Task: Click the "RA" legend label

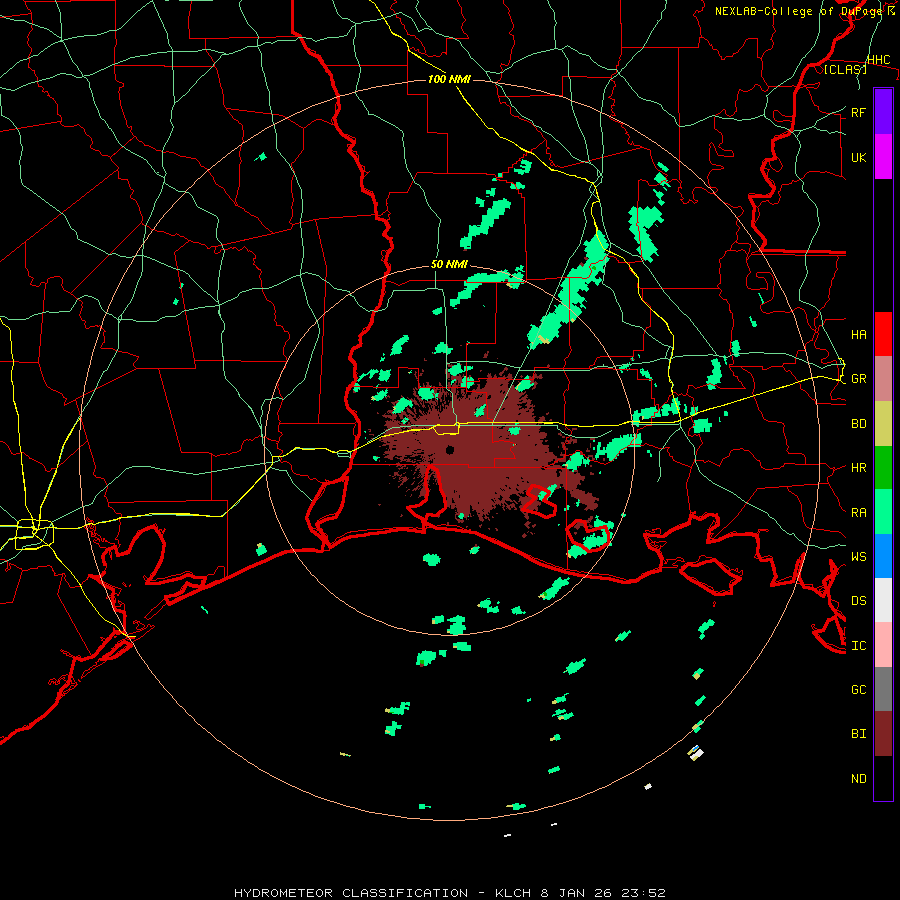Action: pyautogui.click(x=858, y=513)
